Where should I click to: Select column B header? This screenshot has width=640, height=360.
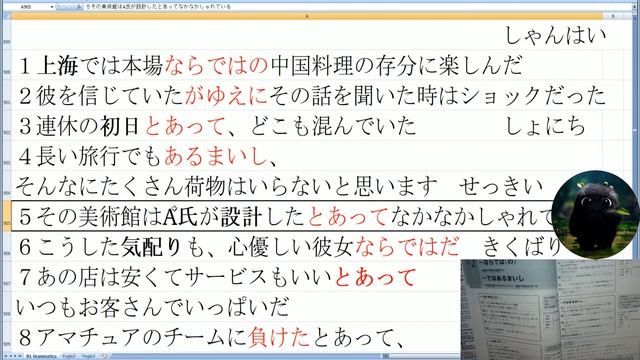click(613, 16)
